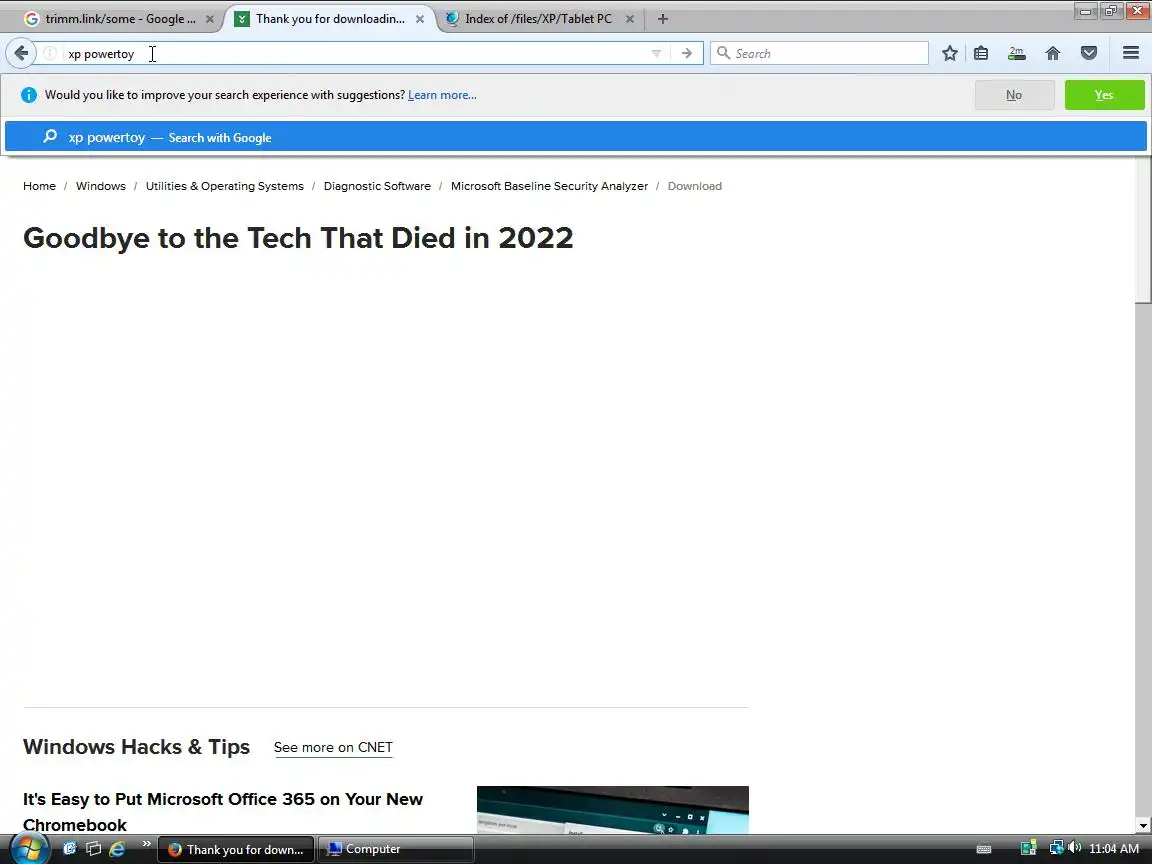
Task: Open the Firefox hamburger menu
Action: pyautogui.click(x=1131, y=53)
